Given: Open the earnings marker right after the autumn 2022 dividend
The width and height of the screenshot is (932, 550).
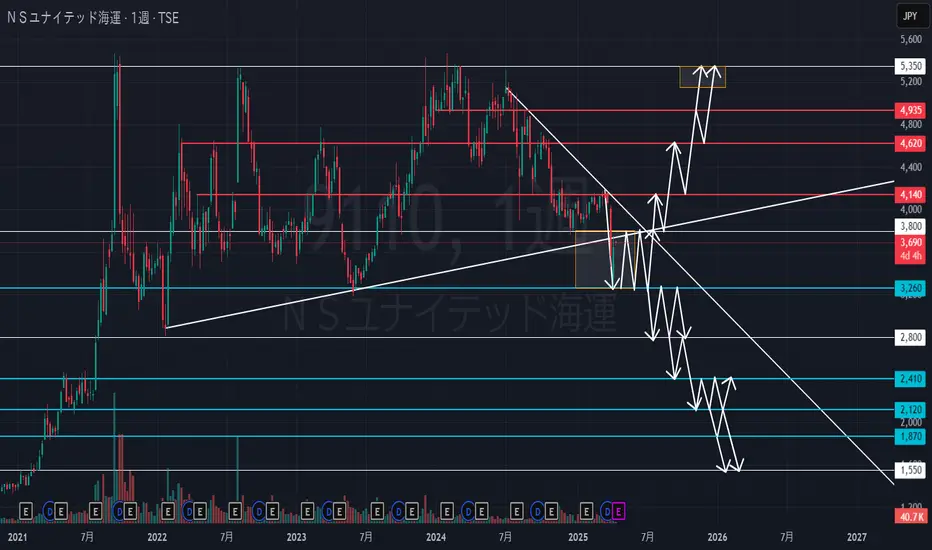Looking at the screenshot, I should [272, 511].
